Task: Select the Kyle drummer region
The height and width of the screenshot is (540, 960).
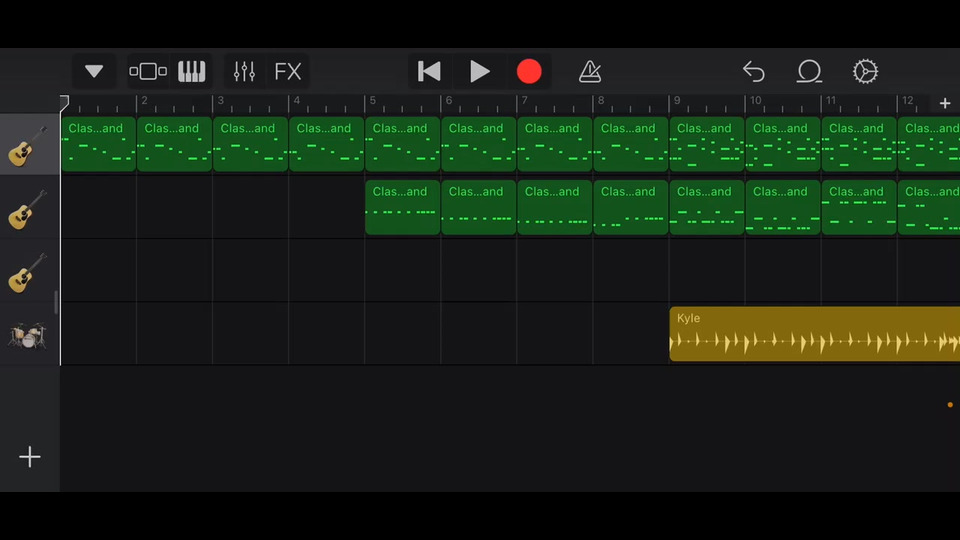Action: coord(814,334)
